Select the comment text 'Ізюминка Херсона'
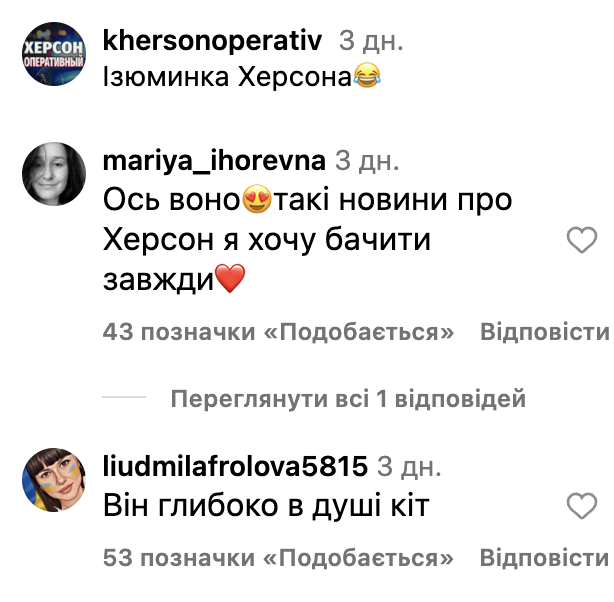The image size is (614, 602). click(227, 76)
